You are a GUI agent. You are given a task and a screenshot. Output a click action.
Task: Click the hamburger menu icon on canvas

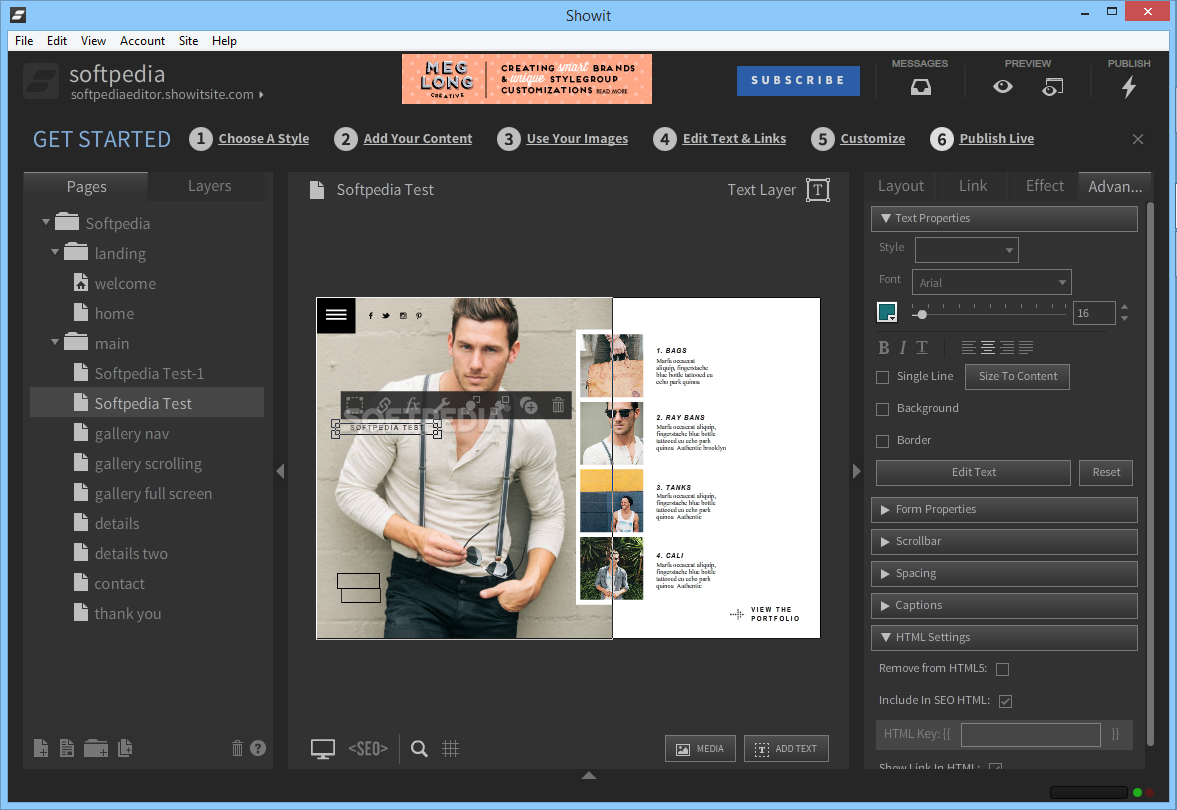(x=336, y=315)
